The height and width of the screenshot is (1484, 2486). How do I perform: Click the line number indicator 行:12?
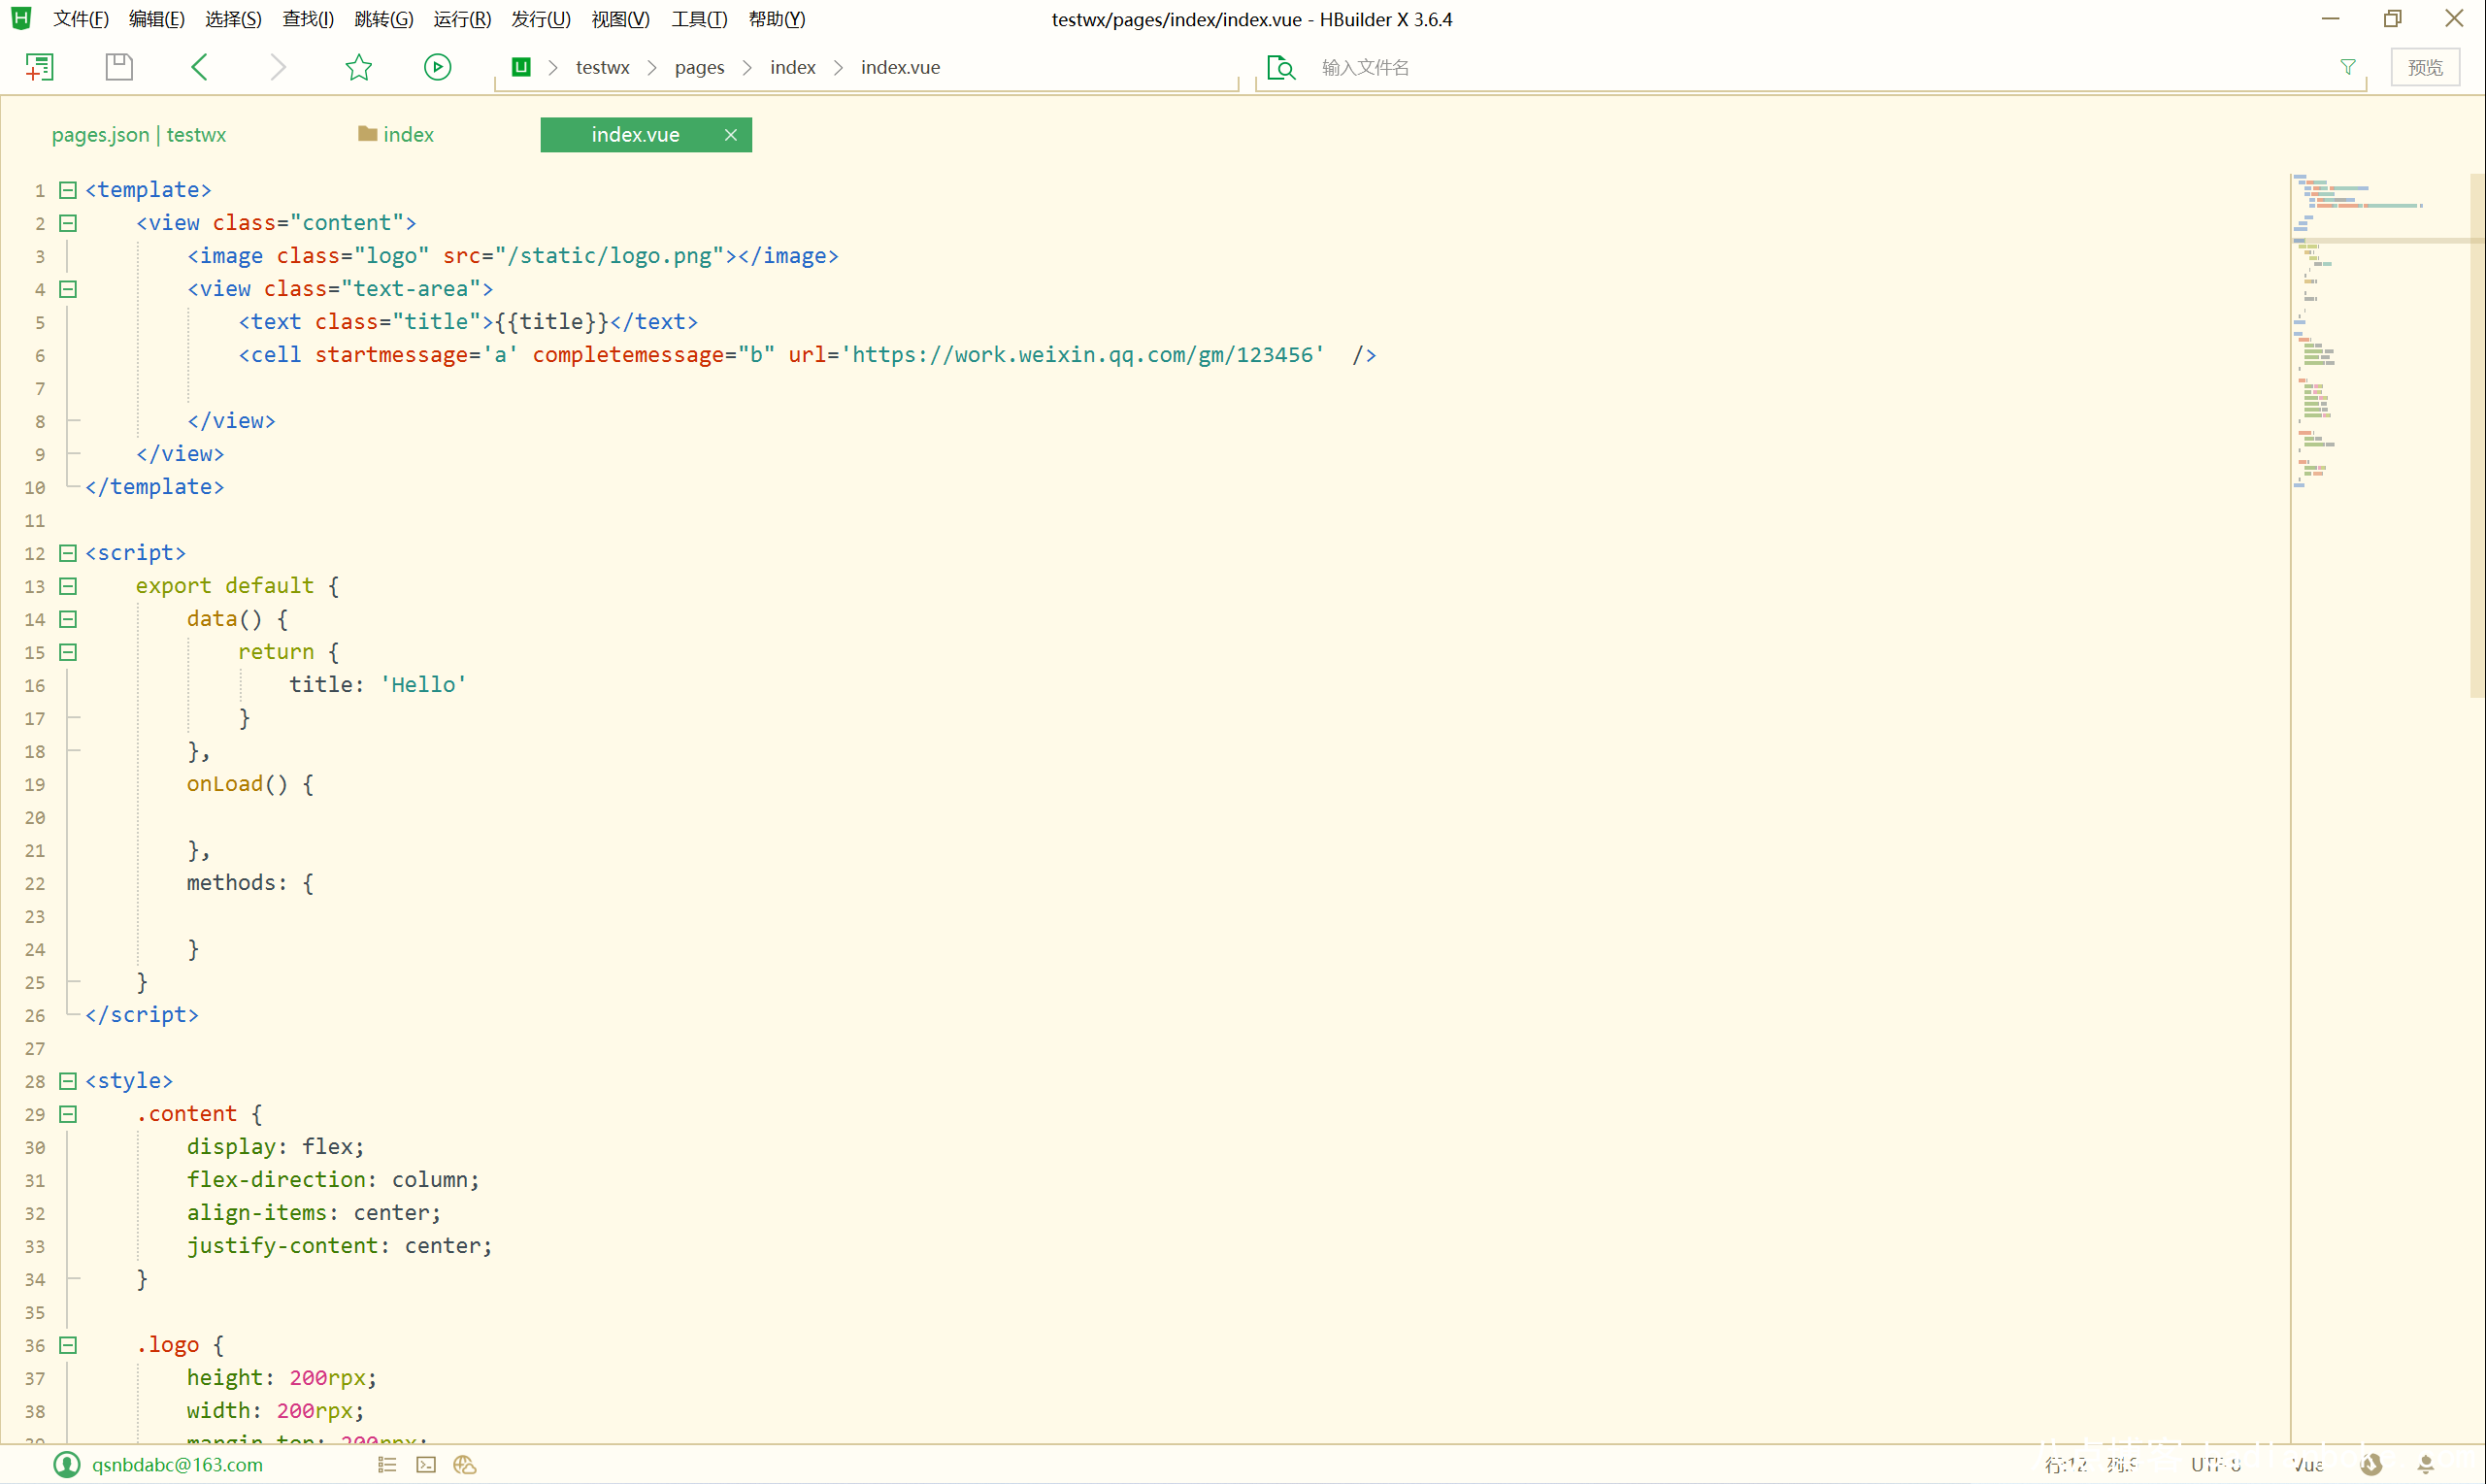click(x=2066, y=1464)
